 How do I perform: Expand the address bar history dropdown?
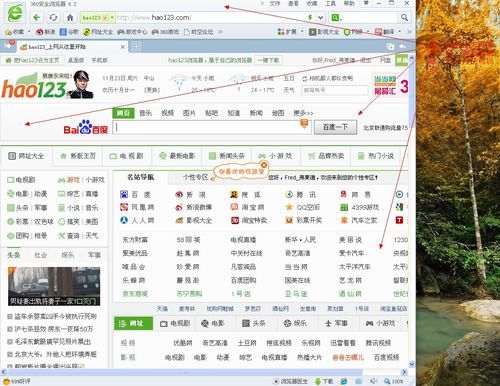pyautogui.click(x=320, y=17)
